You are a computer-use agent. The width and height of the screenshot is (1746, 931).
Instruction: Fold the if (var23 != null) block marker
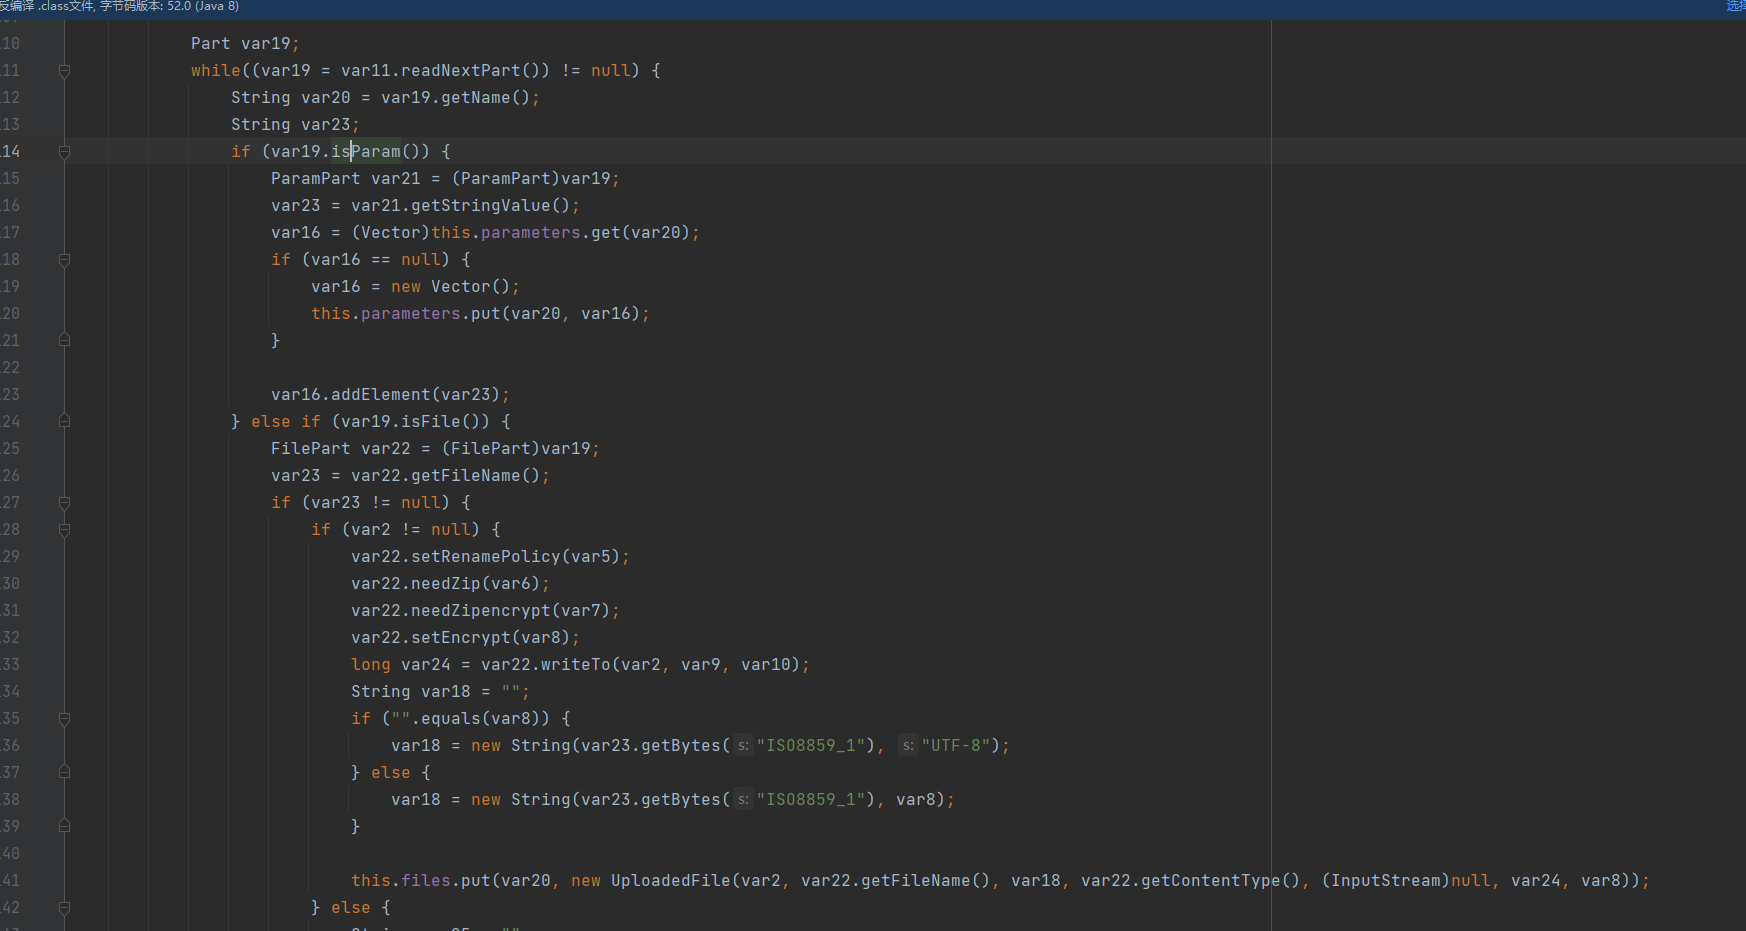tap(64, 503)
